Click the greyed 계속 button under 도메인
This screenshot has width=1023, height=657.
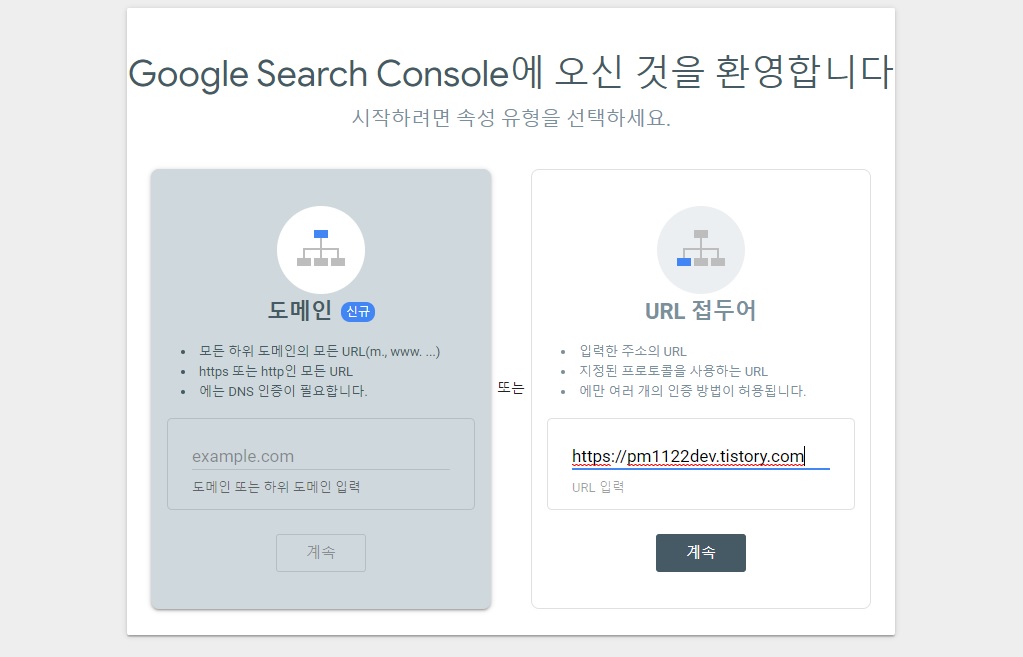pyautogui.click(x=320, y=553)
